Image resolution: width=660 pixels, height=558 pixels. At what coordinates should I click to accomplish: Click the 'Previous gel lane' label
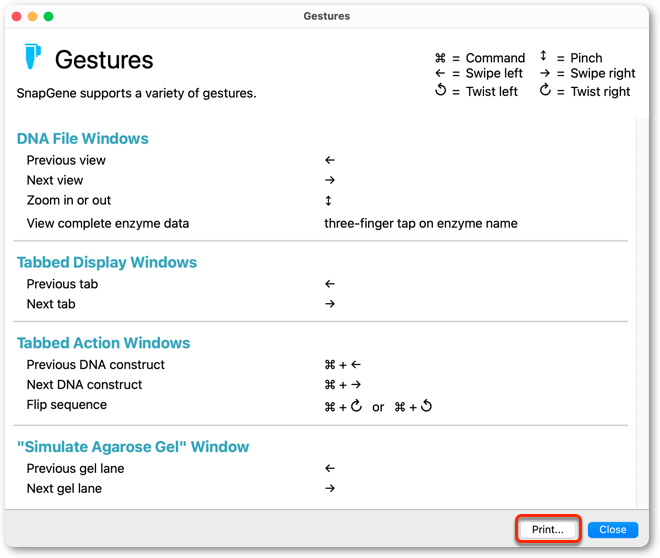click(x=75, y=468)
